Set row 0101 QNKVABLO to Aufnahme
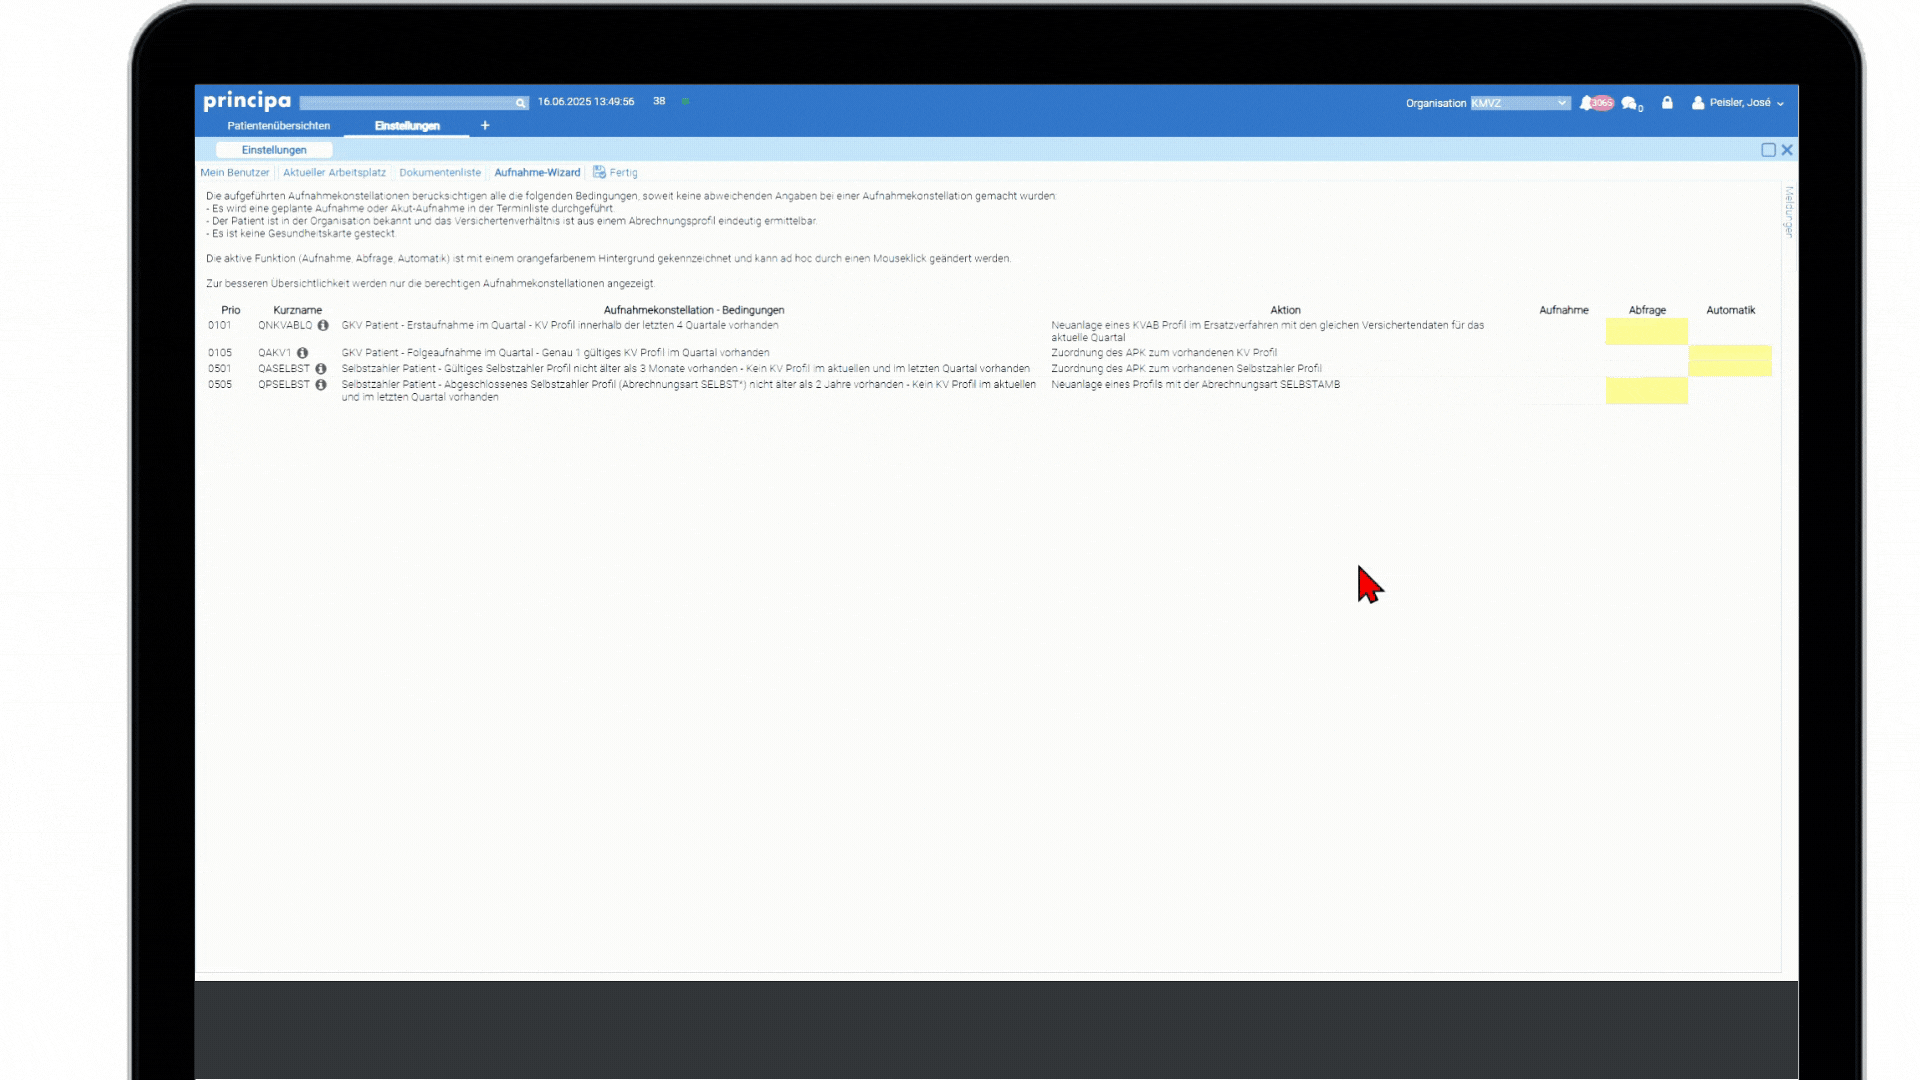The width and height of the screenshot is (1920, 1080). coord(1563,332)
